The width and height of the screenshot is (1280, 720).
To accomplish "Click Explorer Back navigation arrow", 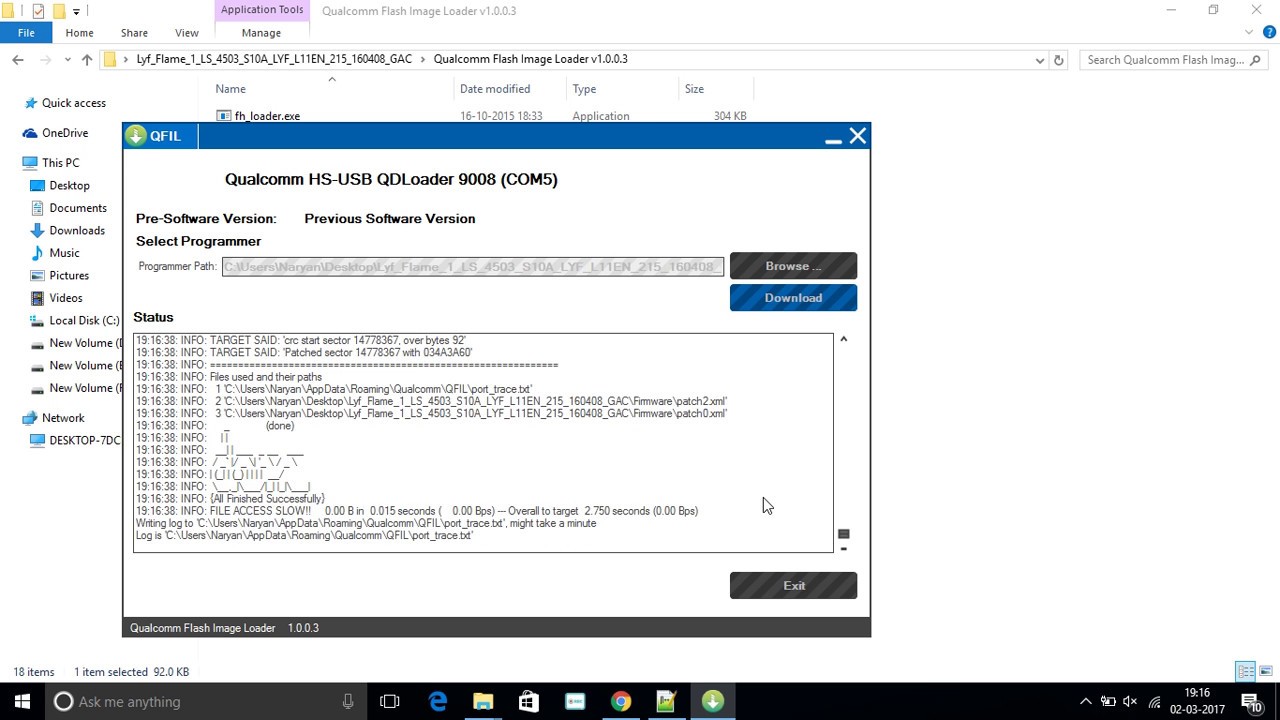I will 18,60.
